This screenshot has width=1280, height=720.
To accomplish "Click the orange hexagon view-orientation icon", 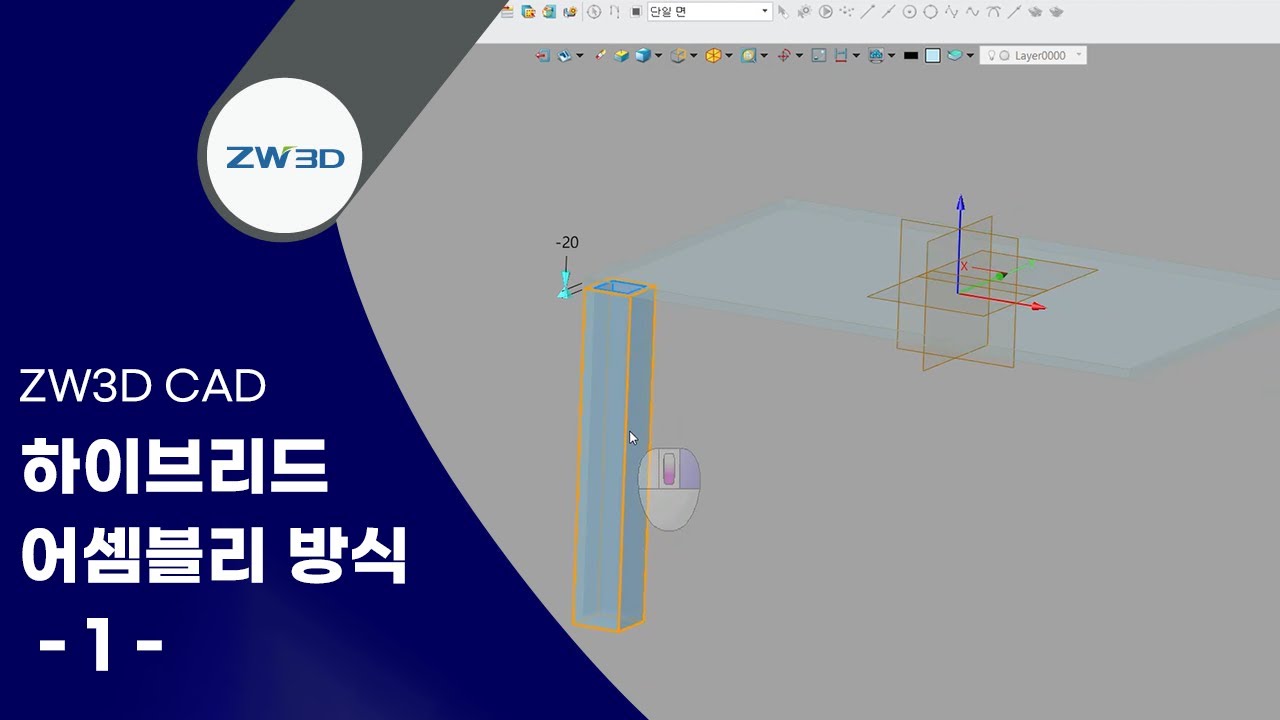I will click(x=713, y=56).
